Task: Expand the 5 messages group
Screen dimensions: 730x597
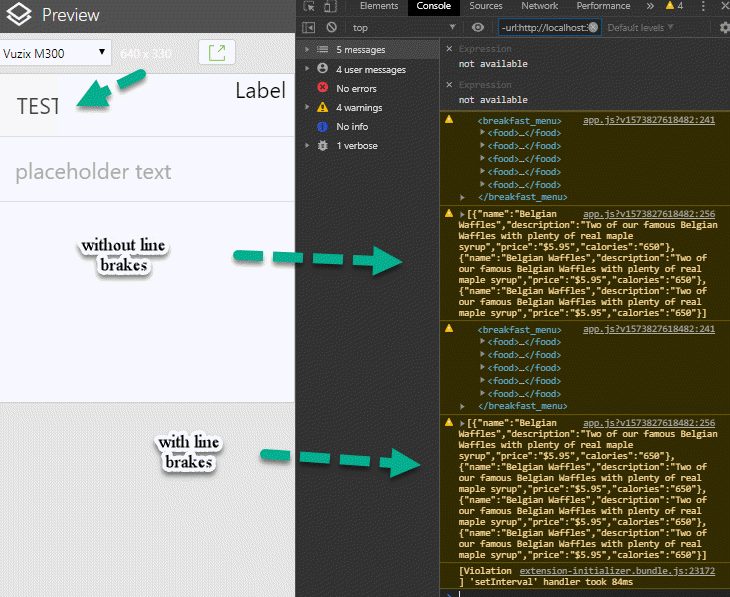Action: (308, 49)
